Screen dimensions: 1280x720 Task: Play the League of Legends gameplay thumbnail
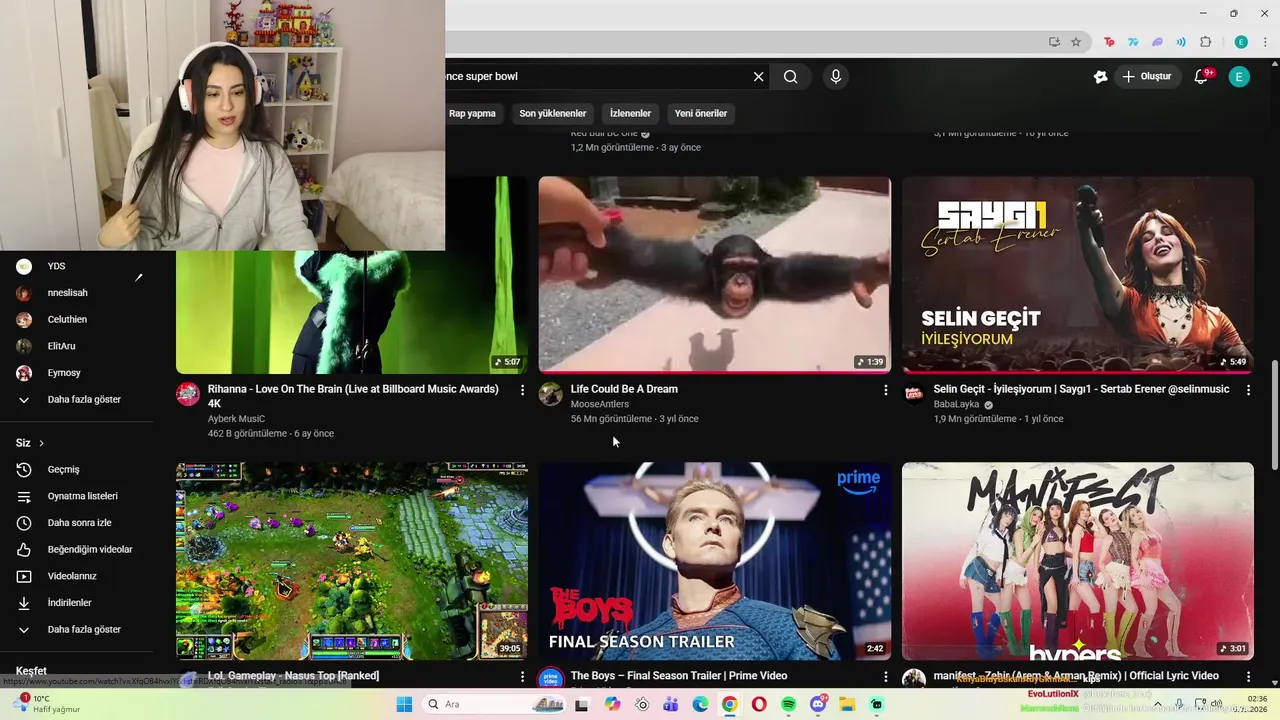pyautogui.click(x=352, y=561)
